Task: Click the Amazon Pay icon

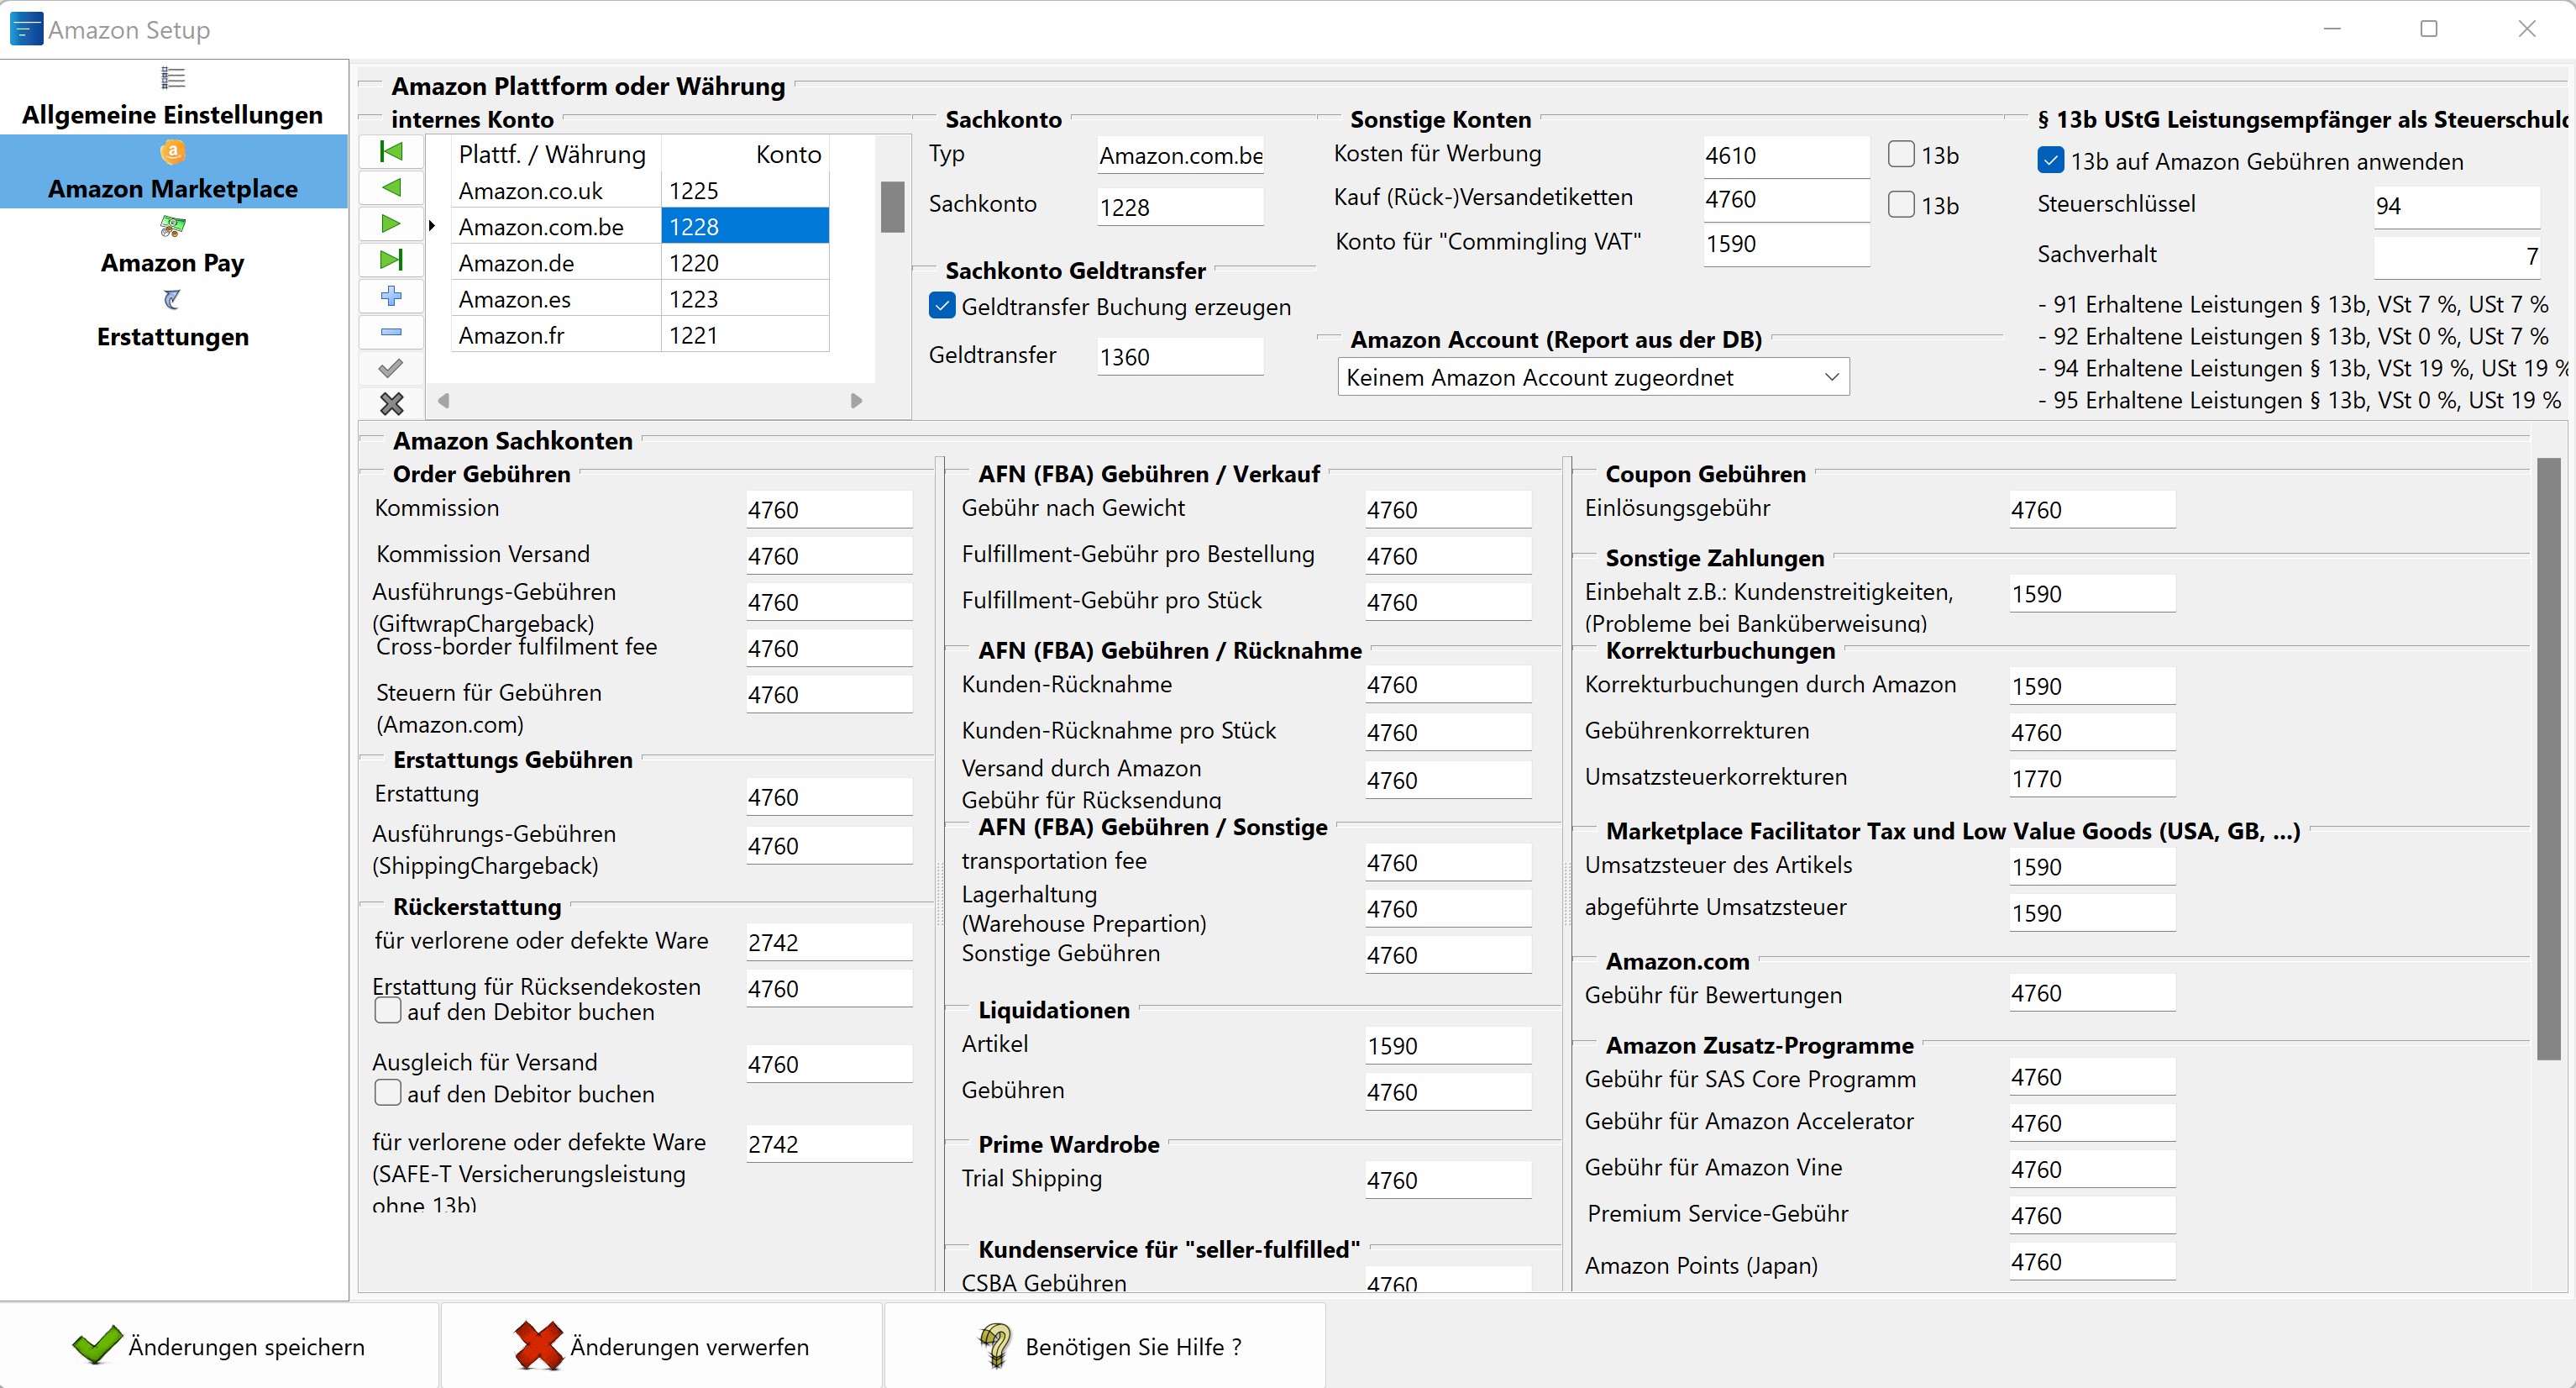Action: (173, 226)
